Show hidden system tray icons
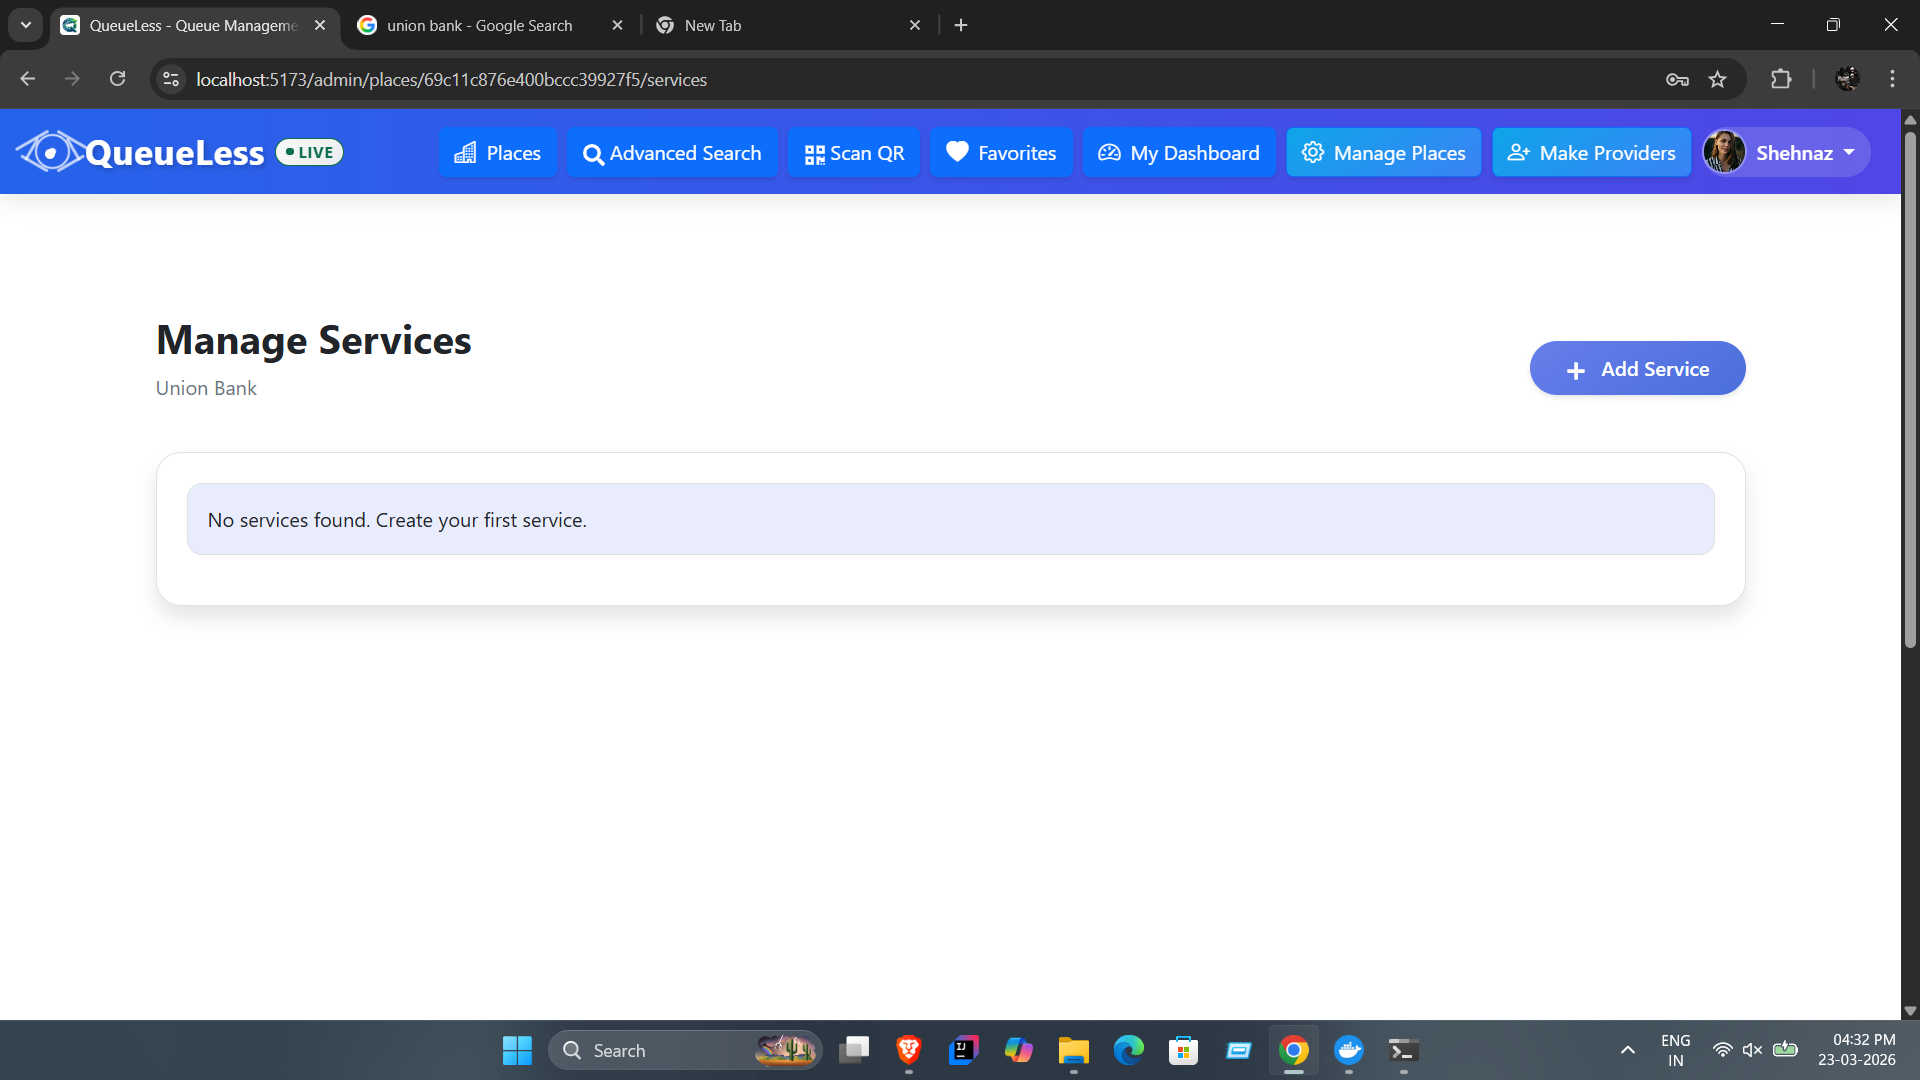 1628,1050
